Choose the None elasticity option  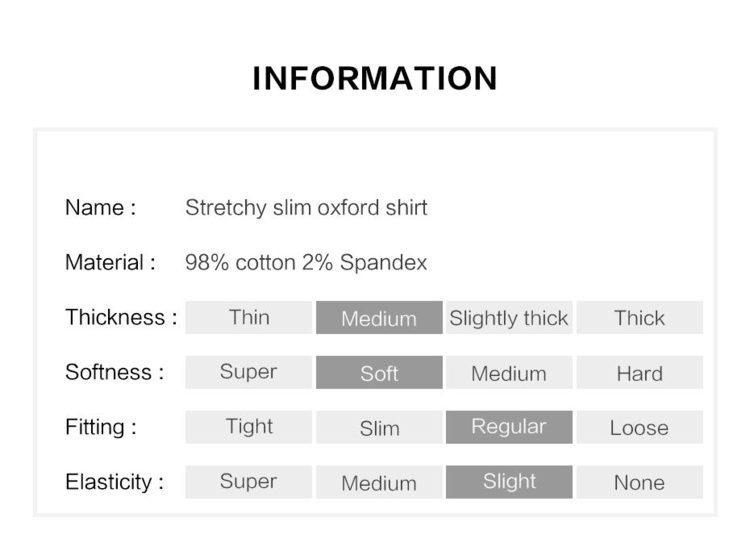click(640, 482)
